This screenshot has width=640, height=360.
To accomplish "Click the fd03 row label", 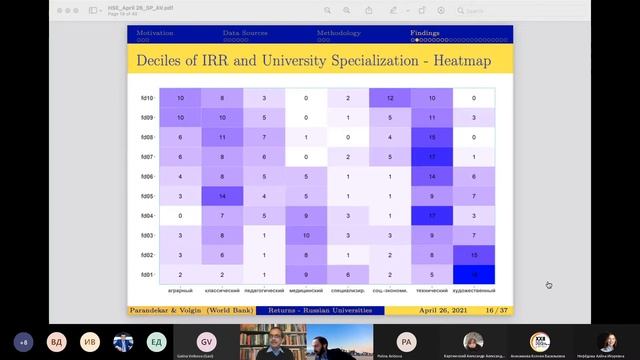I will point(147,236).
